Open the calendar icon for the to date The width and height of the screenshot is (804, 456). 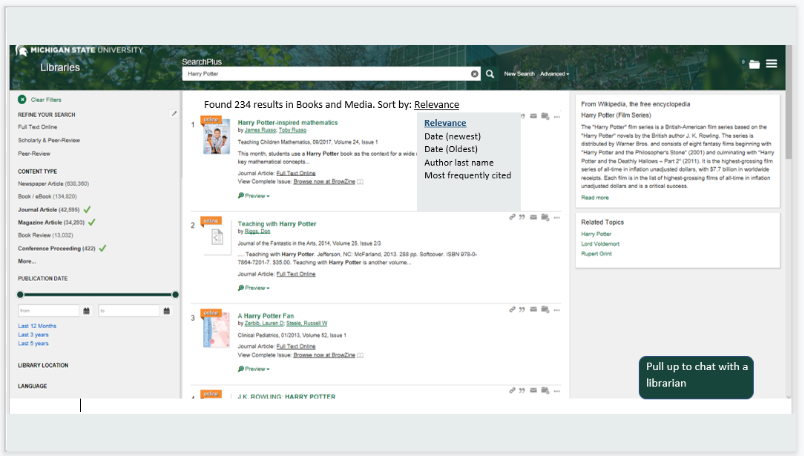[167, 311]
